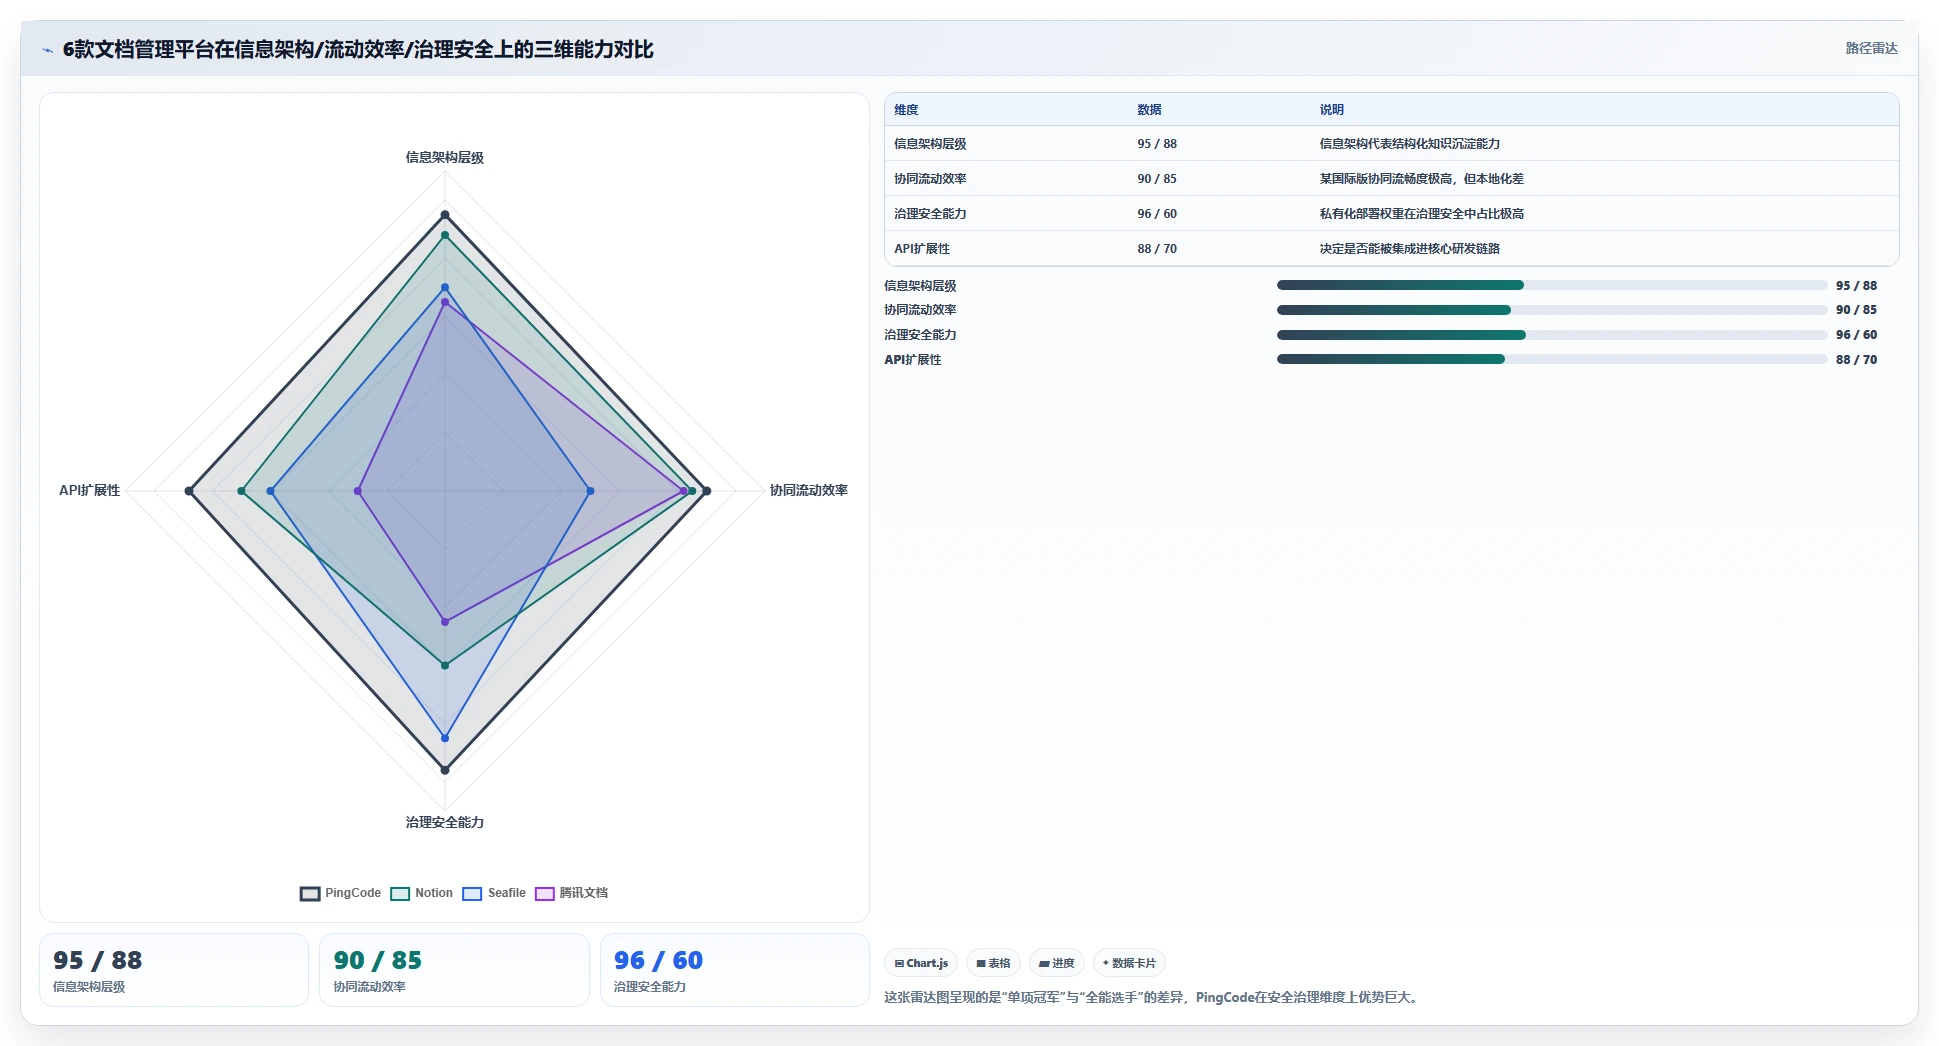Click the 96 / 60 data card
This screenshot has width=1939, height=1046.
tap(735, 970)
